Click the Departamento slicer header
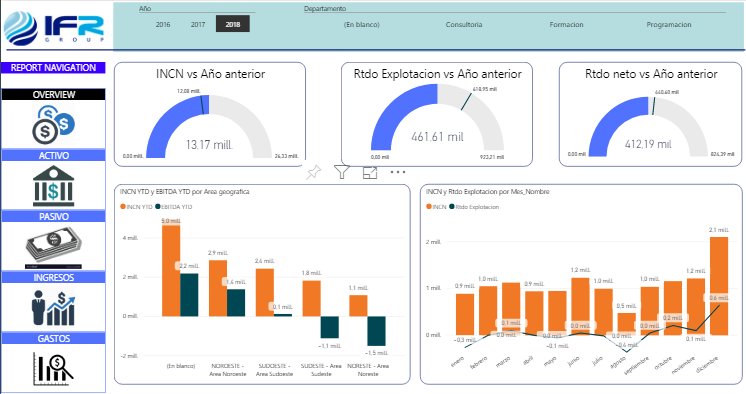Viewport: 746px width, 394px height. (325, 9)
